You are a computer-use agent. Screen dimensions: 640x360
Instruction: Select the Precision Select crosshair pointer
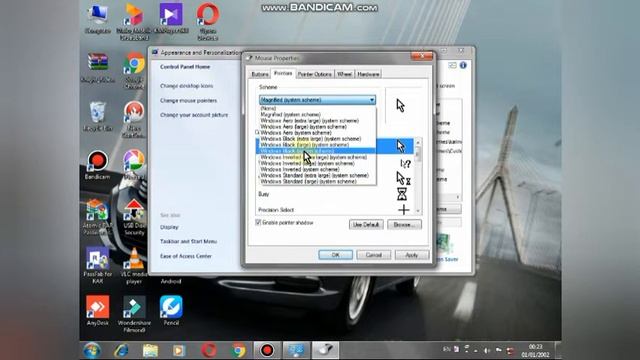coord(335,210)
